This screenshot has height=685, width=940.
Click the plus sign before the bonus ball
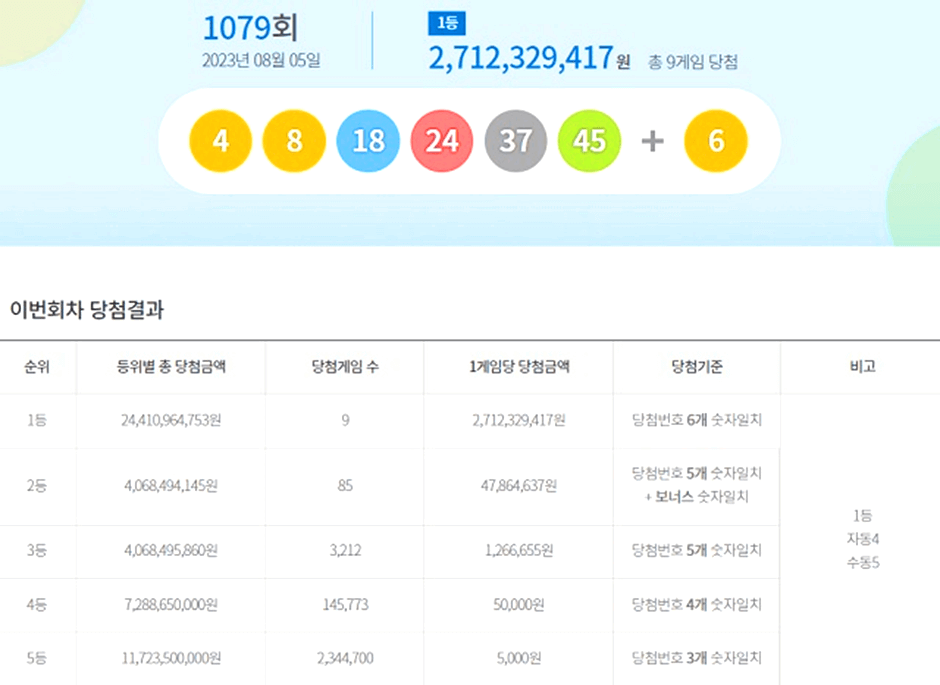coord(652,141)
